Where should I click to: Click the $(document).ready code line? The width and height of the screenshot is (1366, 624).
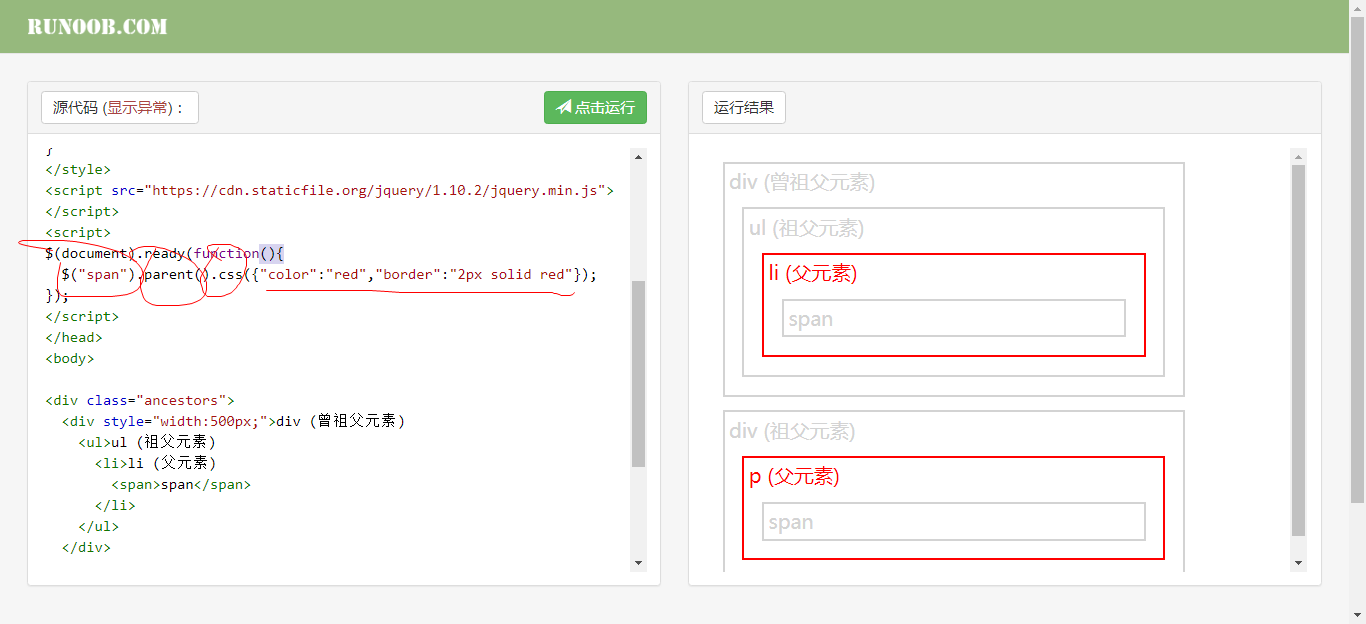click(x=165, y=253)
